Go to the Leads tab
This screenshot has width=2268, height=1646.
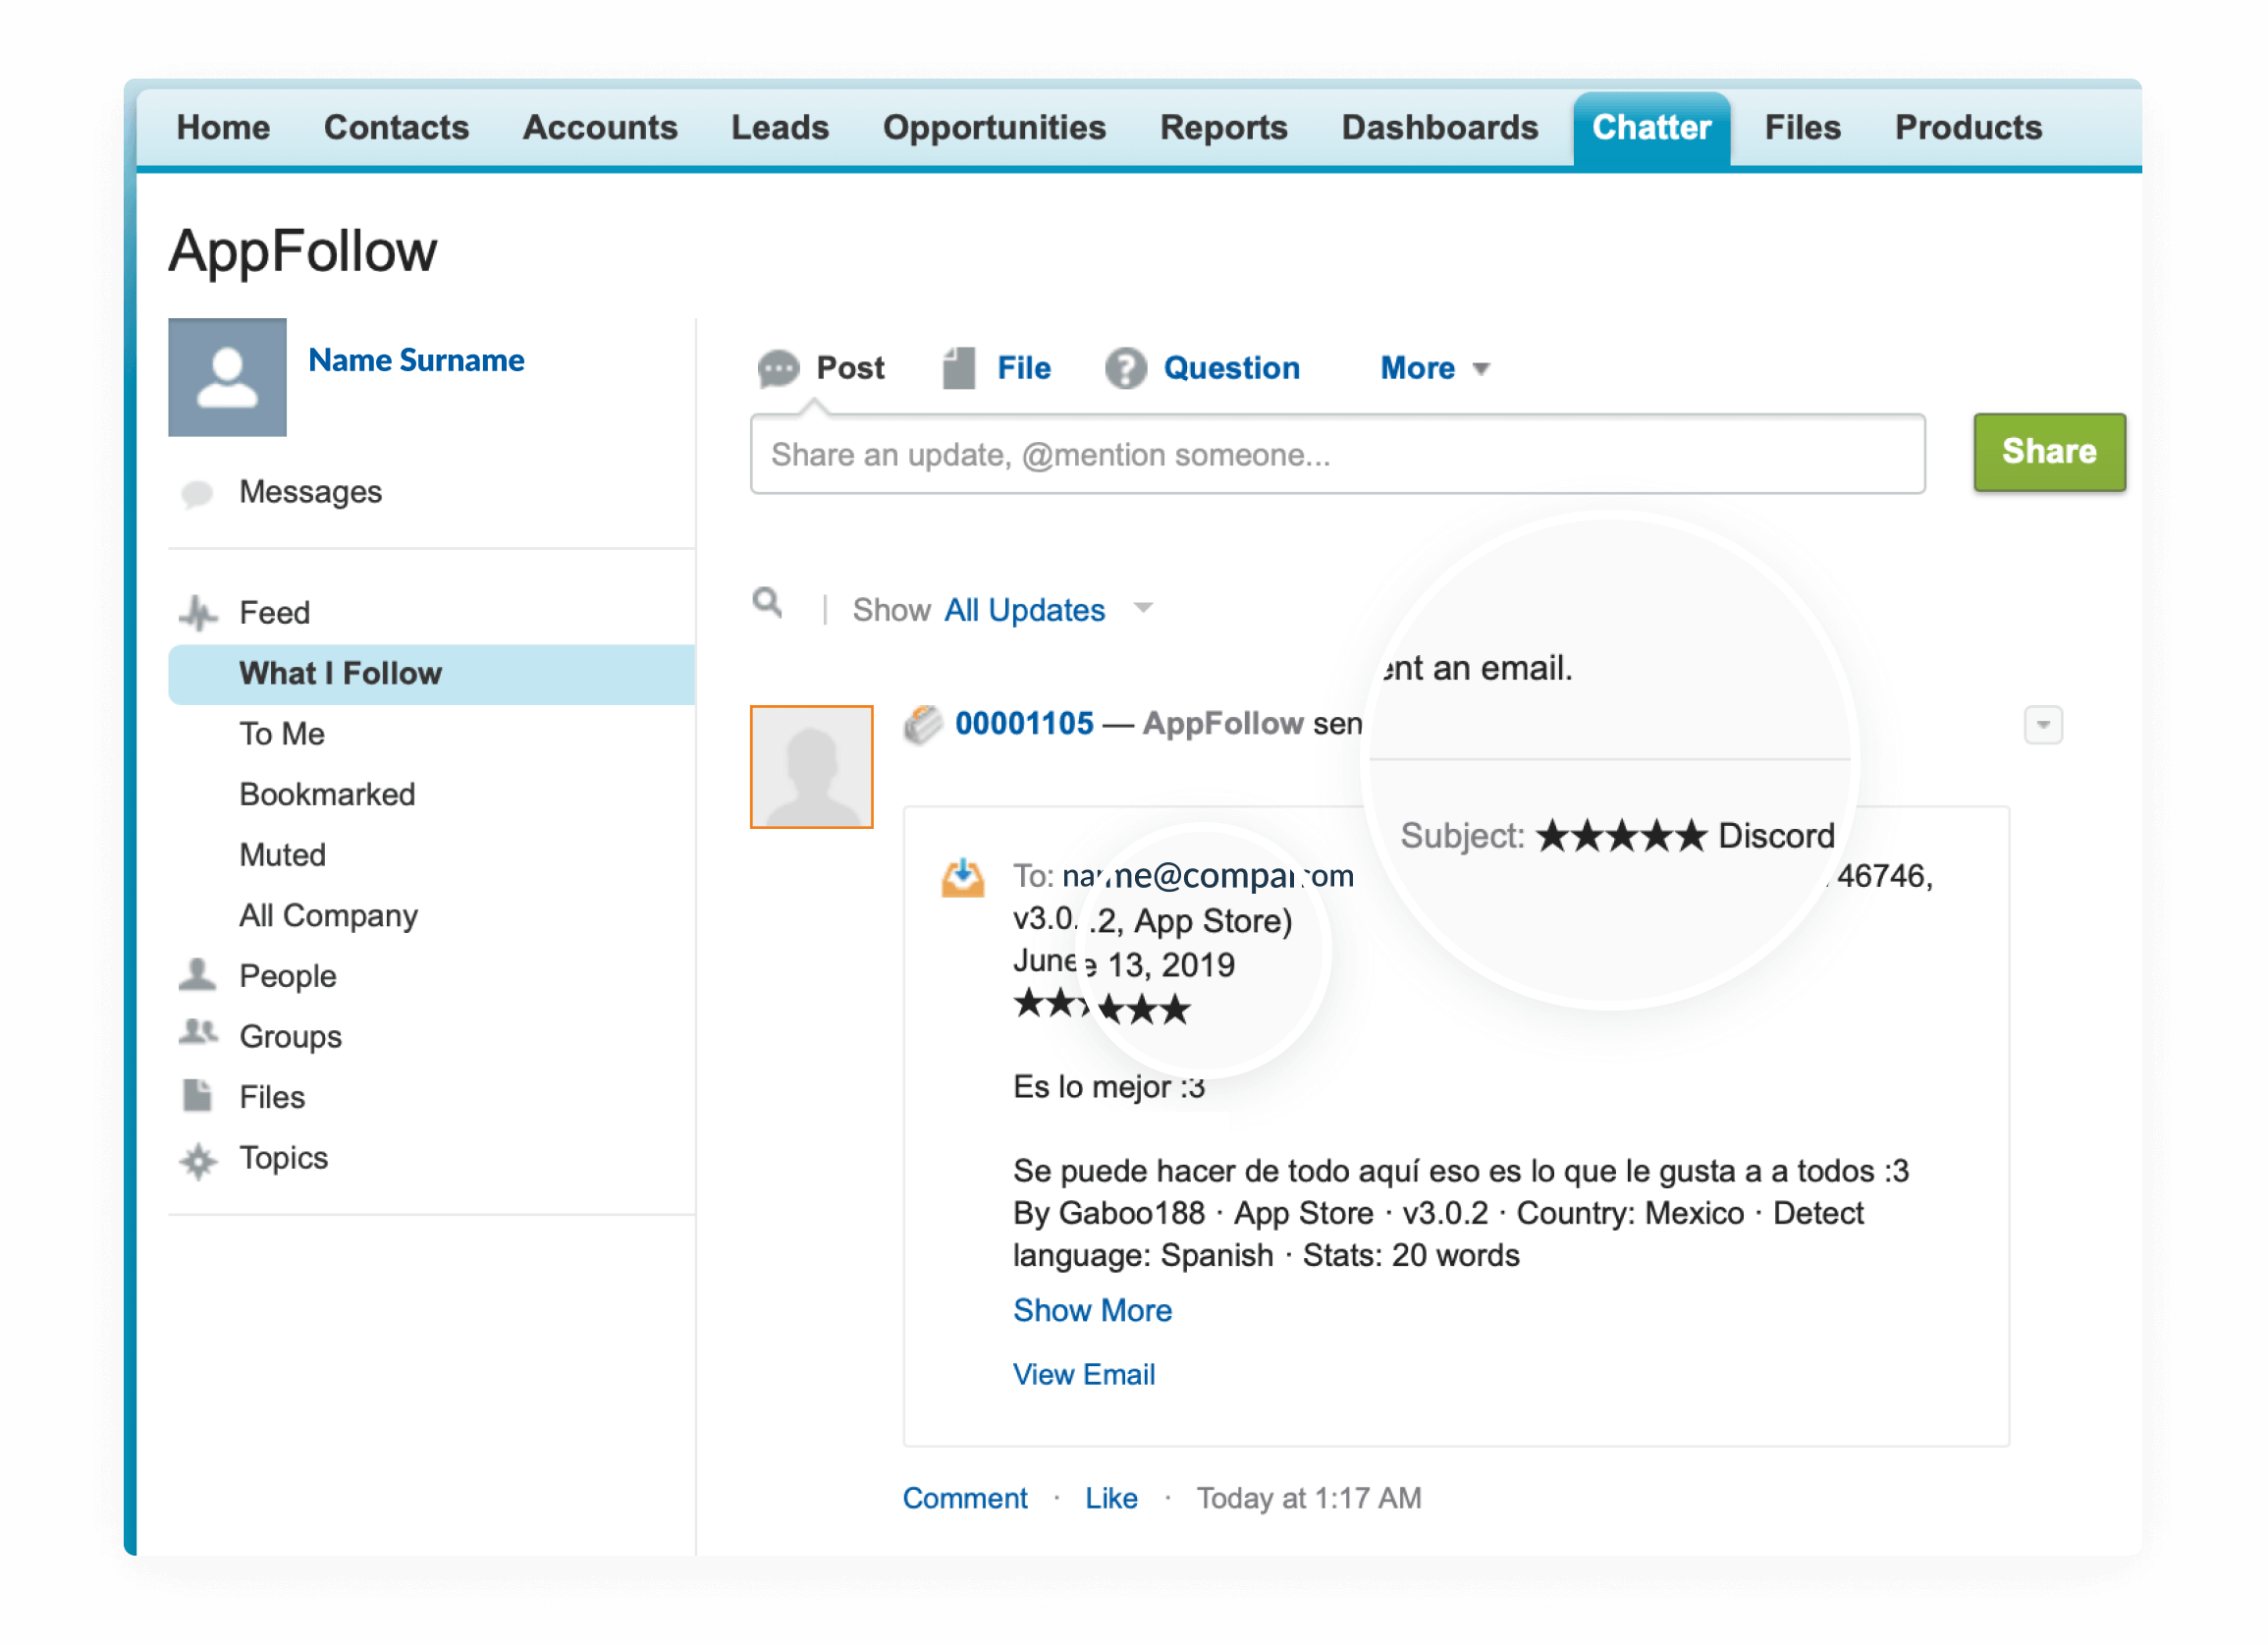point(780,128)
